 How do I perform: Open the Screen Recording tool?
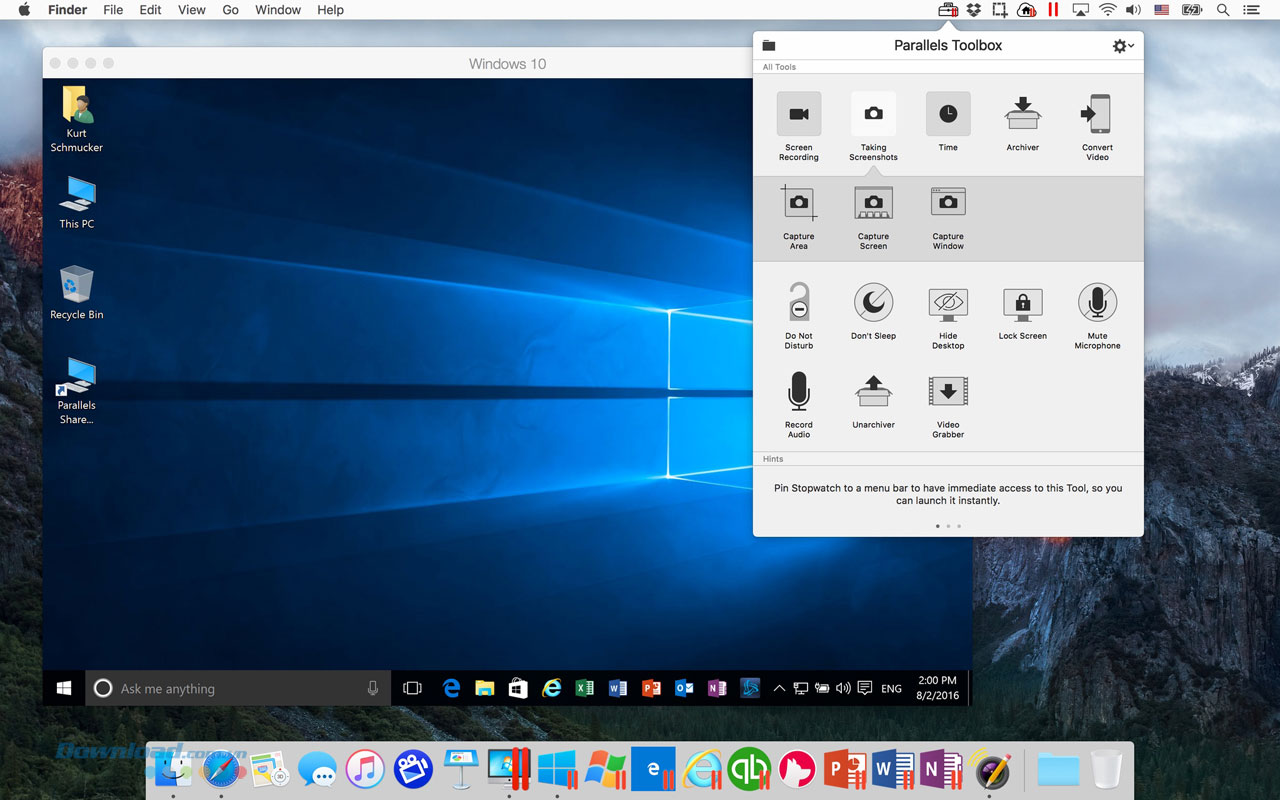point(798,115)
